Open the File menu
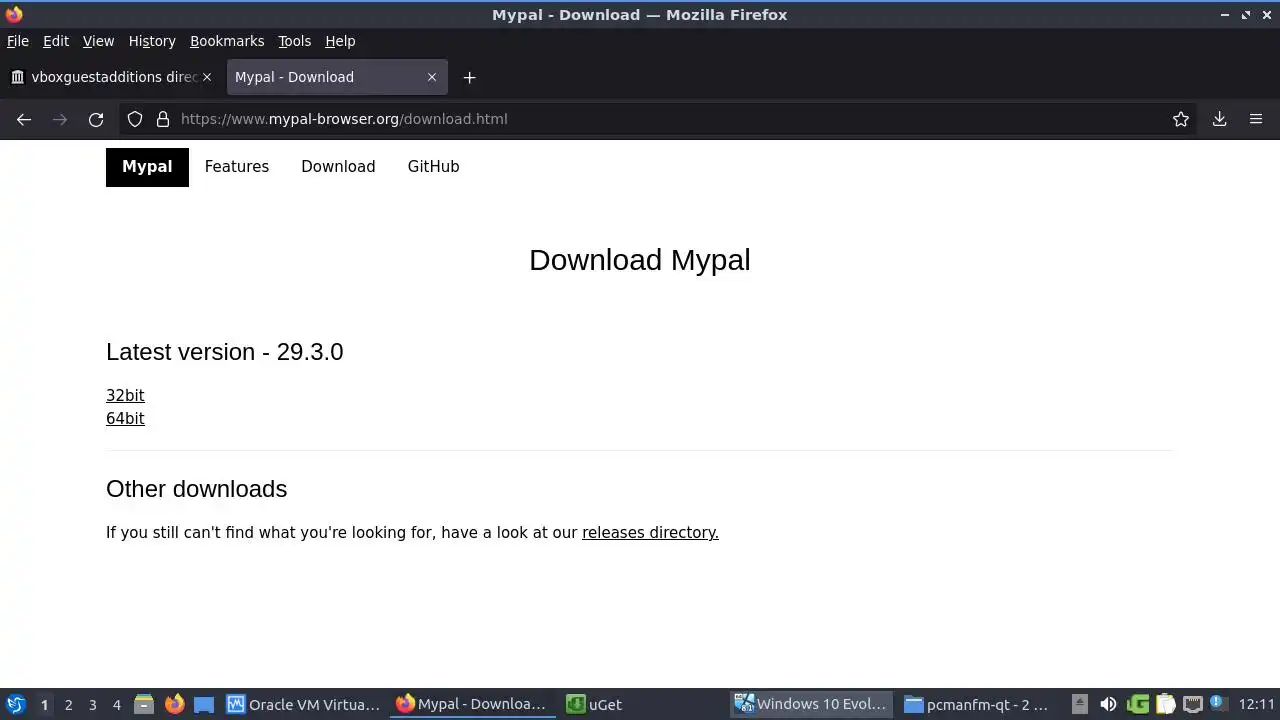This screenshot has height=720, width=1280. [18, 41]
